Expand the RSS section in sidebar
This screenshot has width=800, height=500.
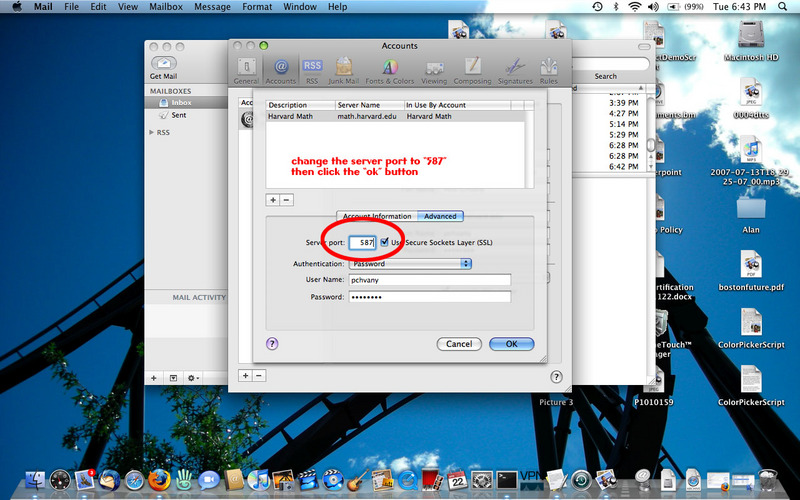(x=152, y=132)
